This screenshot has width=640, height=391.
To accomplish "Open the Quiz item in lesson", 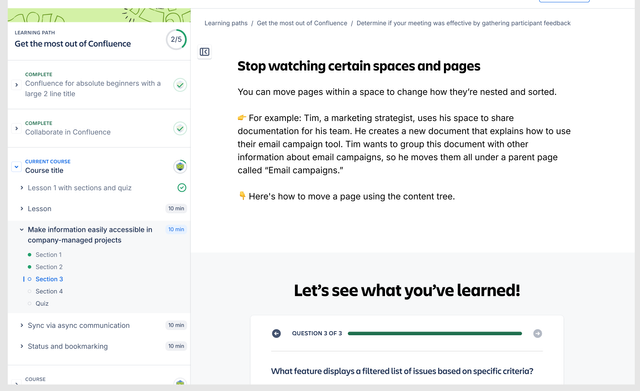I will 42,304.
